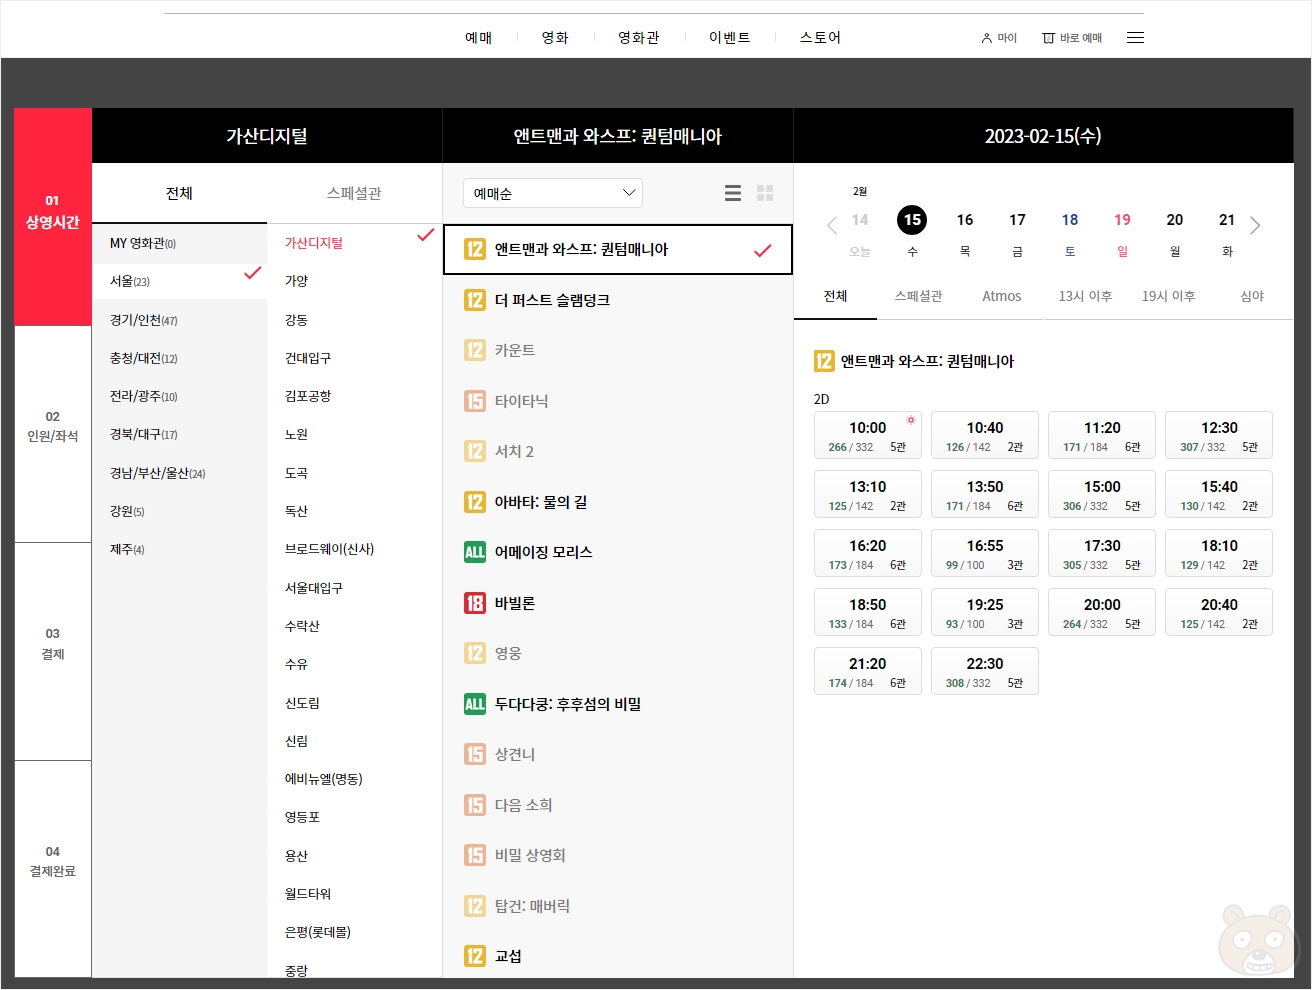Filter showtimes by 19시 이후
This screenshot has width=1312, height=990.
click(x=1169, y=296)
